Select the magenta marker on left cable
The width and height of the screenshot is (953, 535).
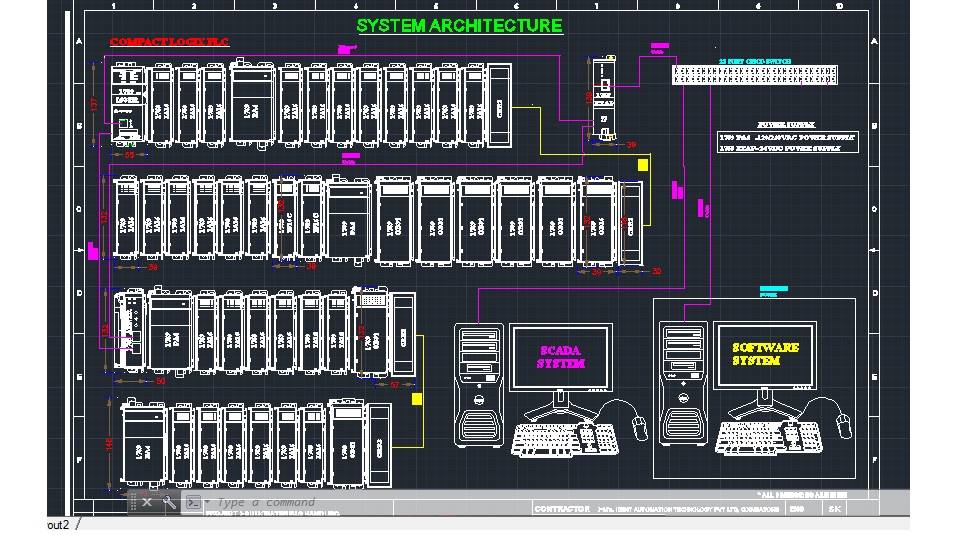[x=93, y=250]
